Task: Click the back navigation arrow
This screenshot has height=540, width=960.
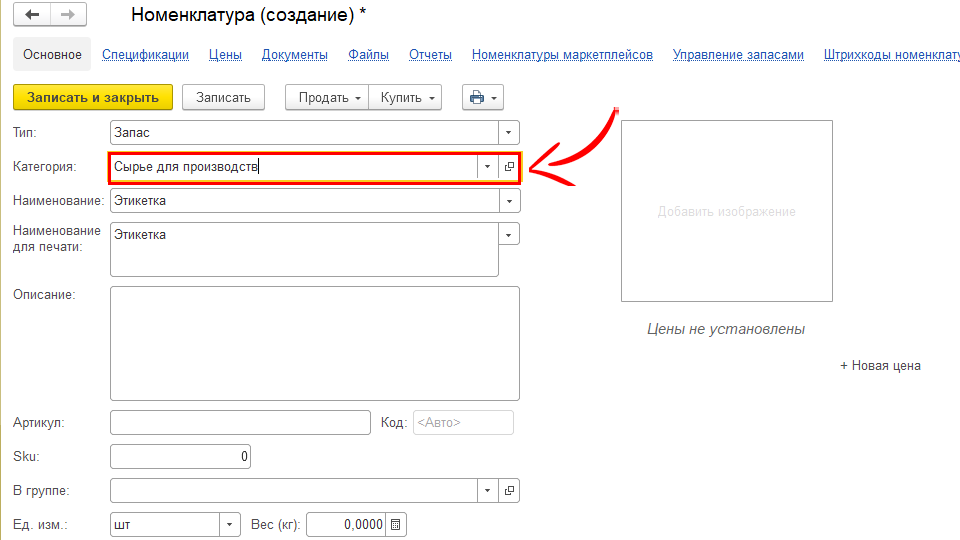Action: click(32, 16)
